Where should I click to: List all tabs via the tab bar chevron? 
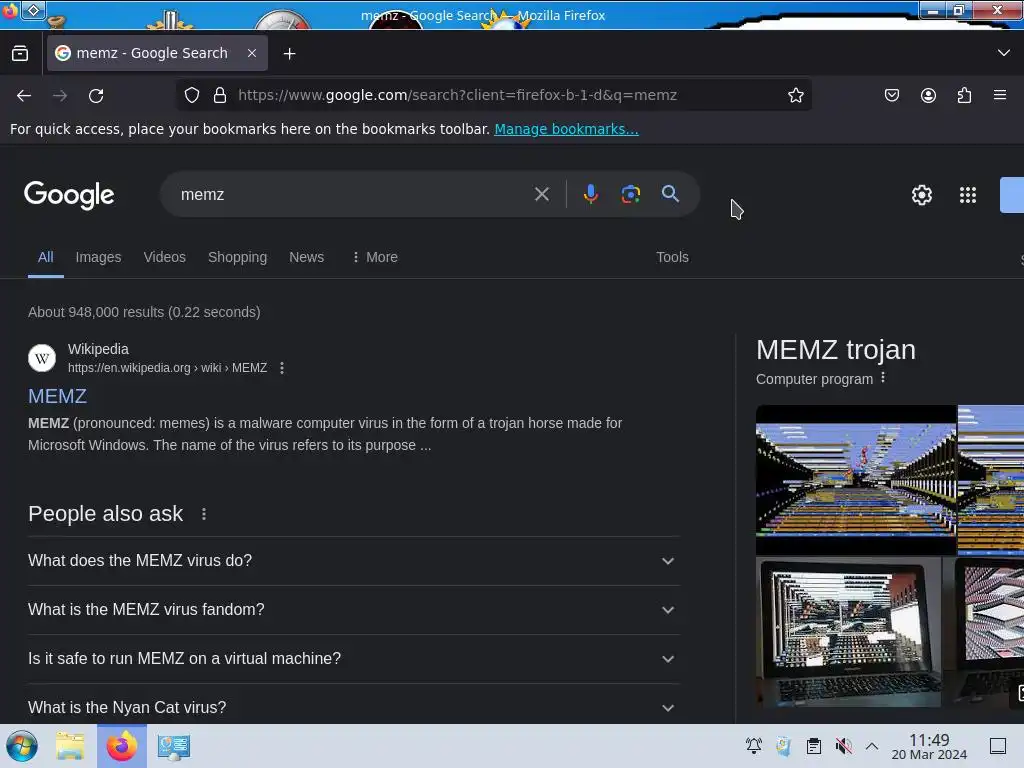coord(1004,53)
